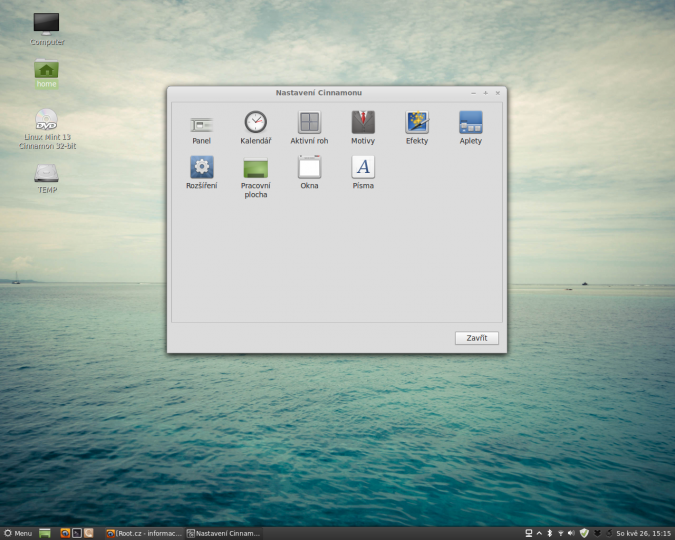Click the beige launcher next to terminal
675x540 pixels.
(89, 534)
